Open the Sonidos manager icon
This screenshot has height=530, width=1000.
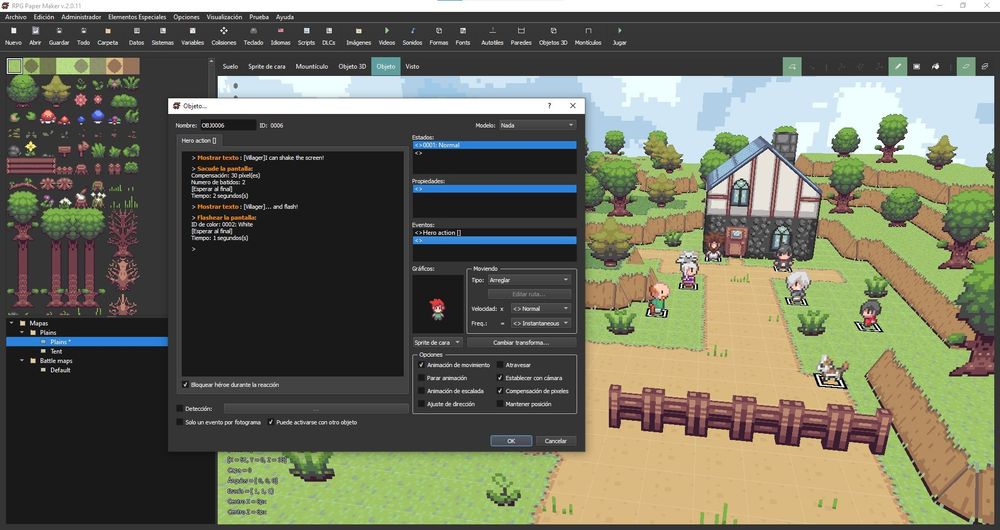click(x=412, y=30)
